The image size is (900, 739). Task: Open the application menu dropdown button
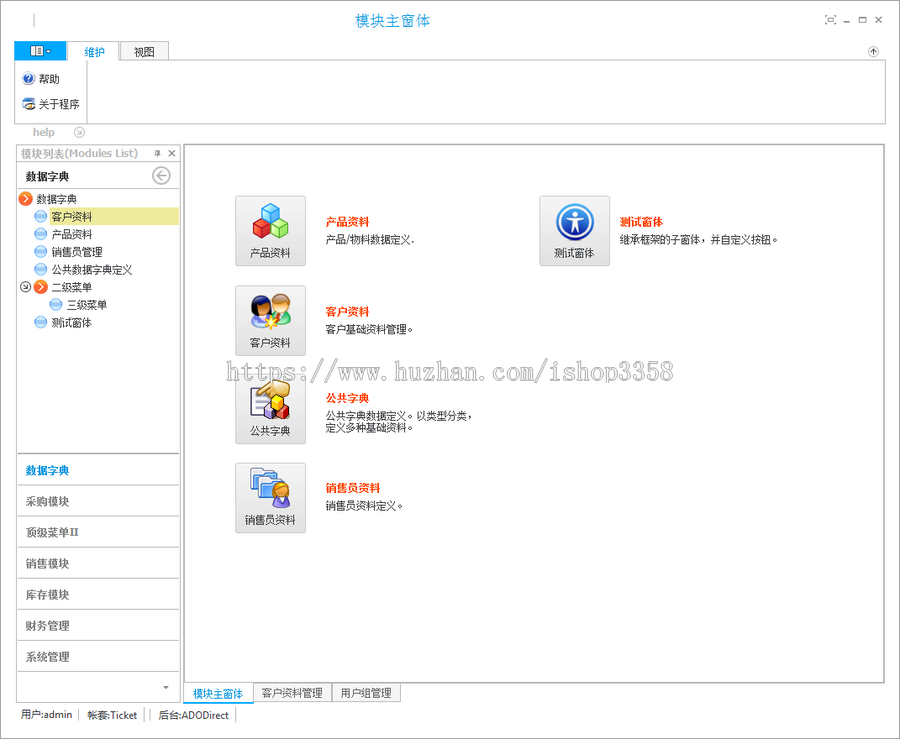[x=40, y=51]
